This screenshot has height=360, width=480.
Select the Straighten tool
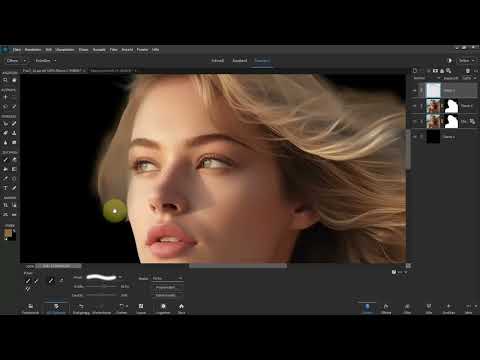tap(14, 214)
